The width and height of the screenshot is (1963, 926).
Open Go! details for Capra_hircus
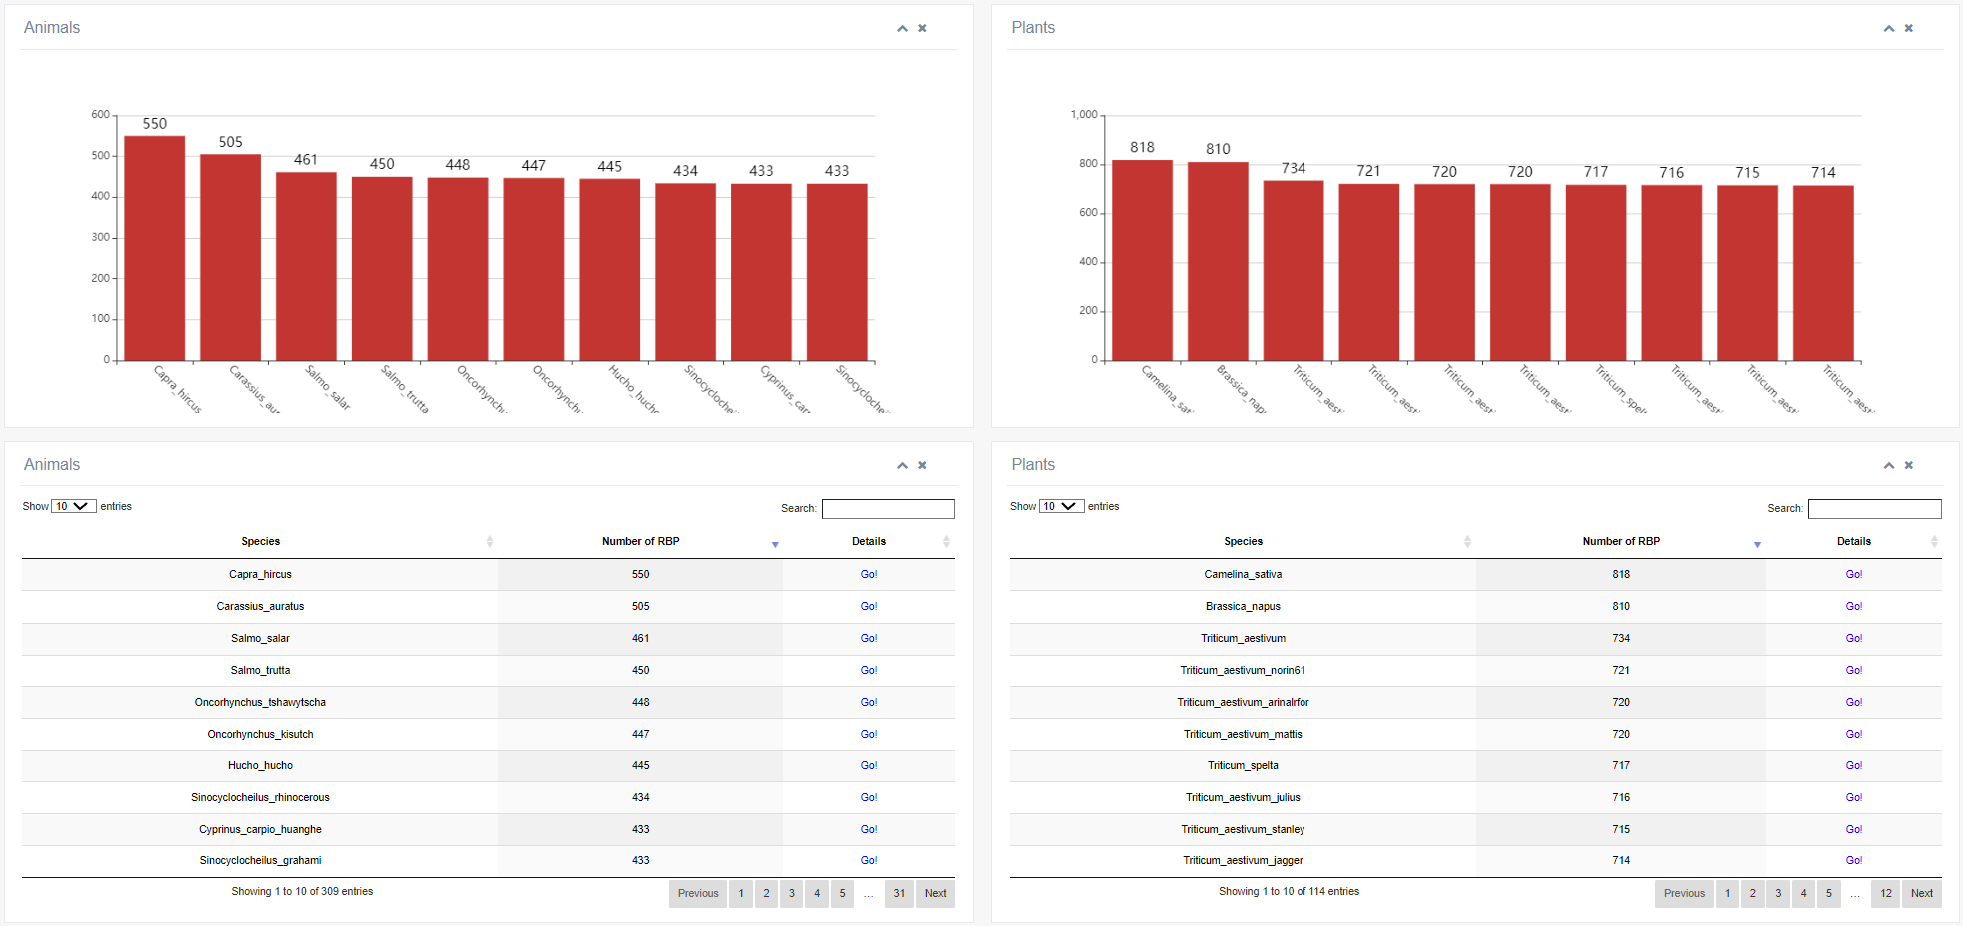coord(868,574)
